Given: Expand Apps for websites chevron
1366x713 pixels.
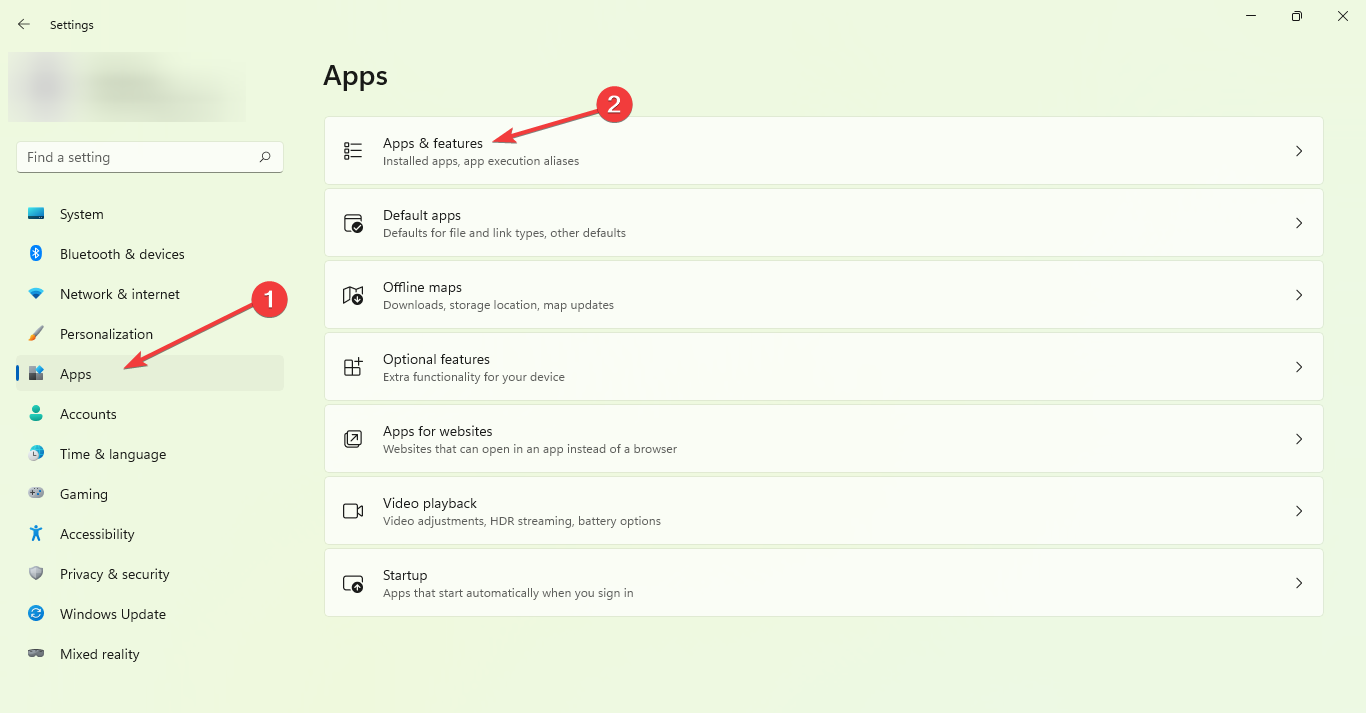Looking at the screenshot, I should [x=1299, y=439].
